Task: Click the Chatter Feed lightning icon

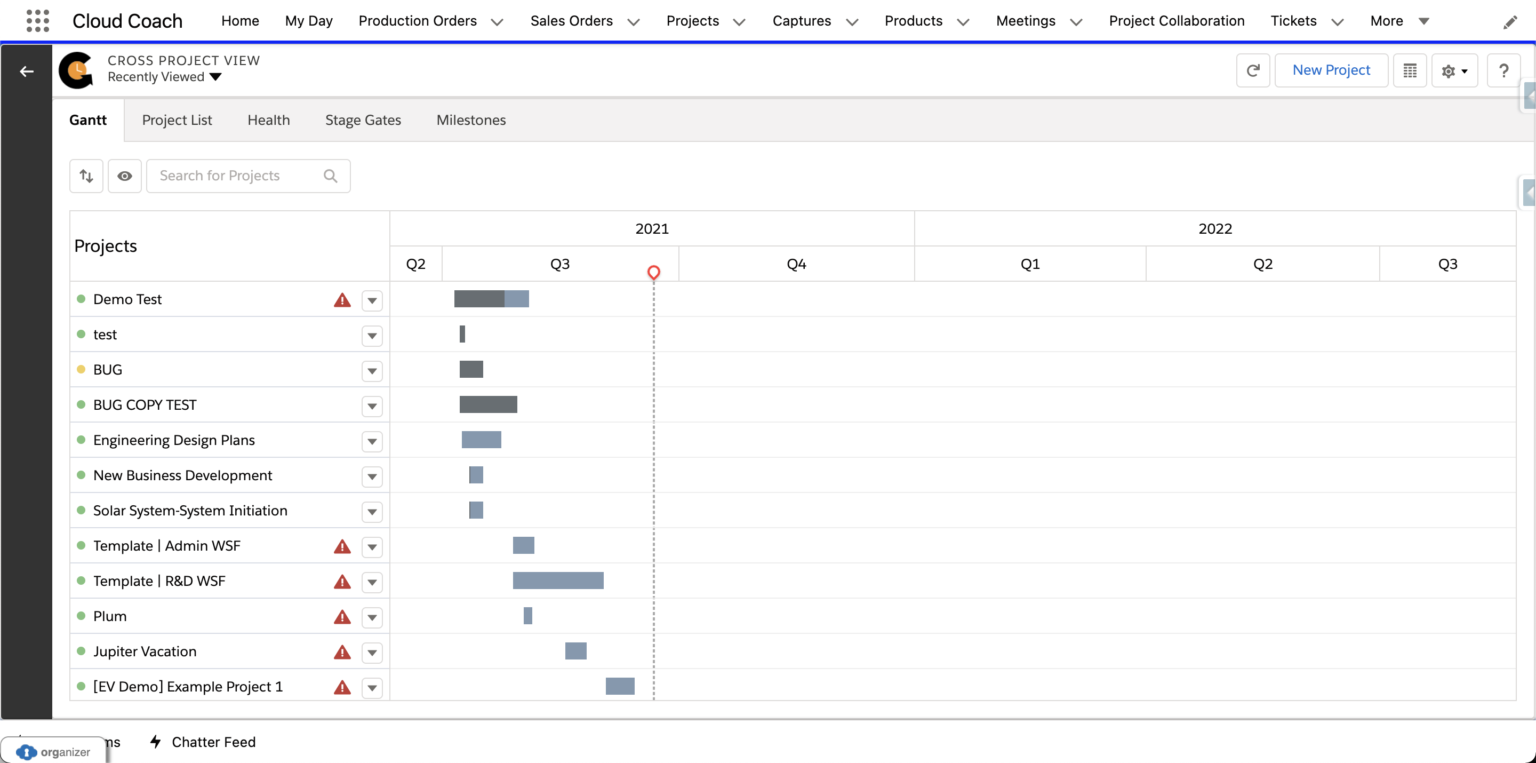Action: point(155,742)
